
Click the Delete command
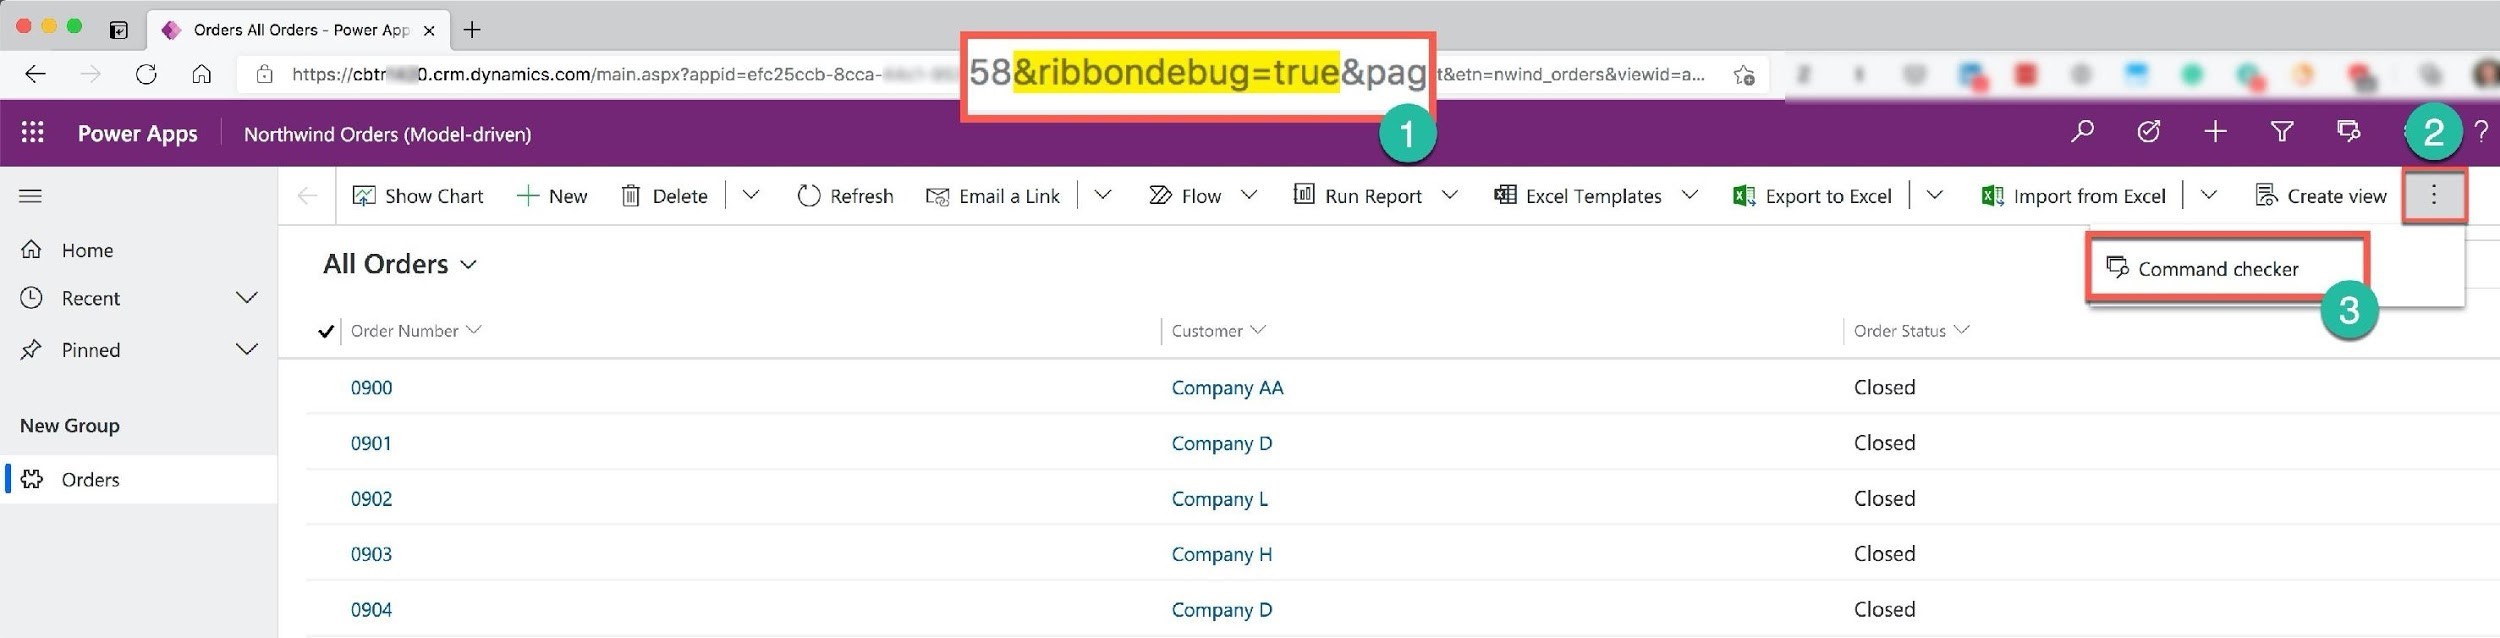click(664, 196)
